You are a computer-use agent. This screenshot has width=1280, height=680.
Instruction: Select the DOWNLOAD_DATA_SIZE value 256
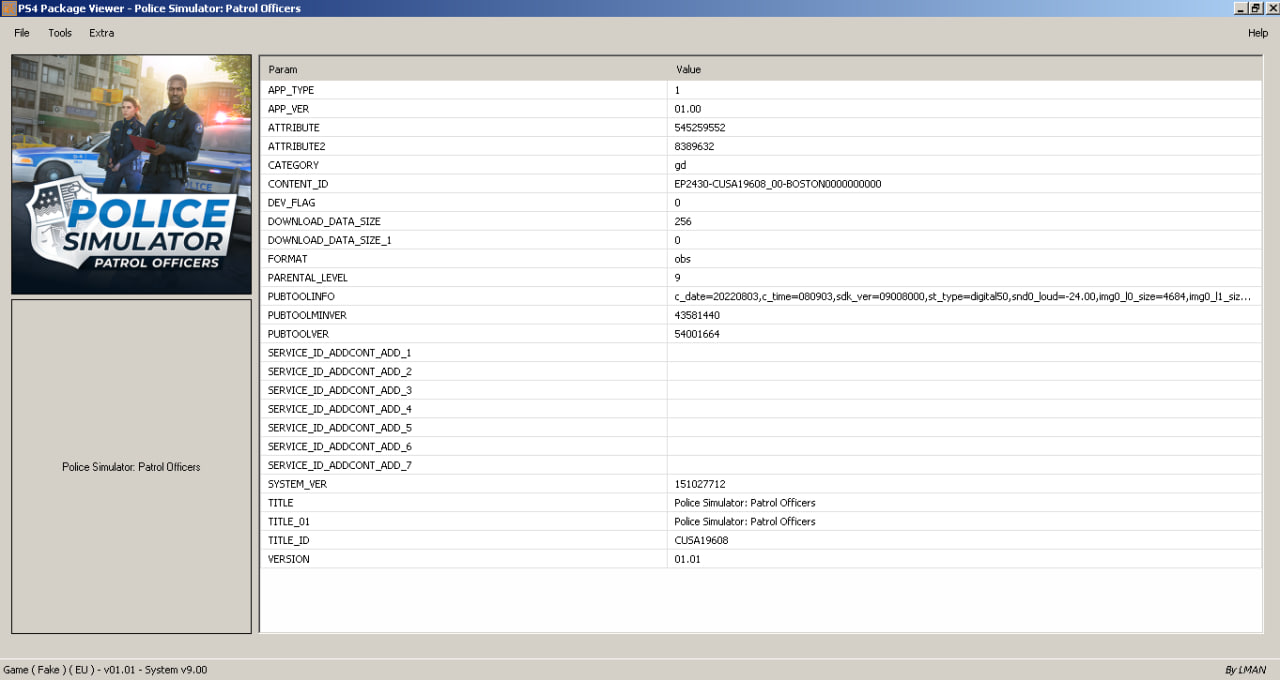[x=965, y=221]
